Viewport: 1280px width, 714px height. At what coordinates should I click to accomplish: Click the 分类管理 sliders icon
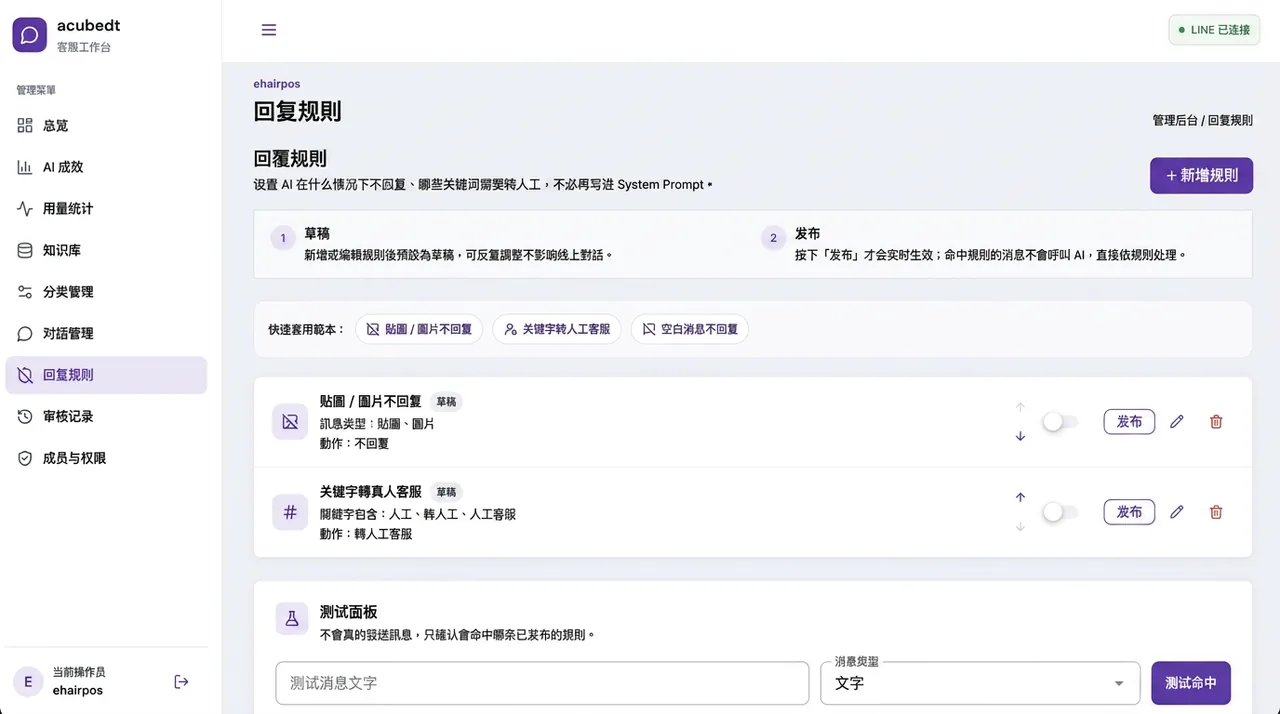click(x=25, y=292)
